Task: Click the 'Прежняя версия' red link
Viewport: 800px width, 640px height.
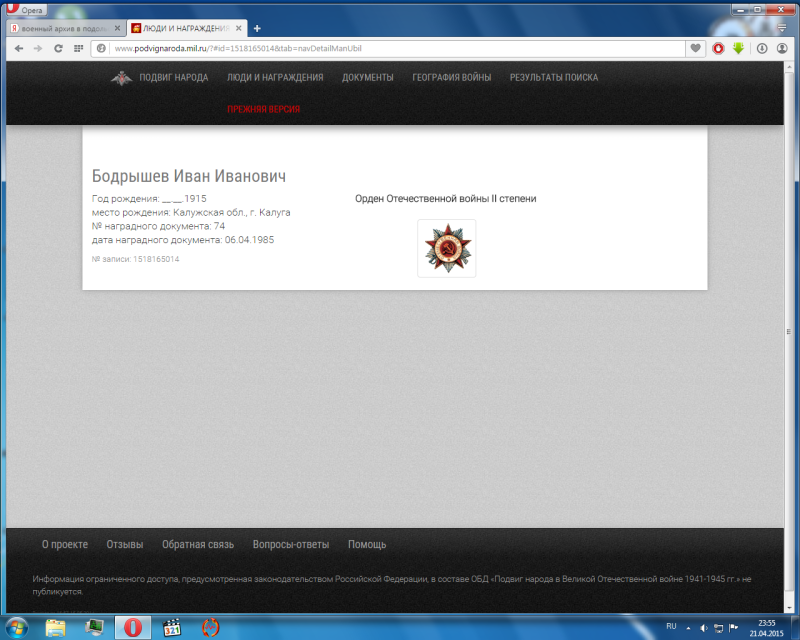Action: [263, 109]
